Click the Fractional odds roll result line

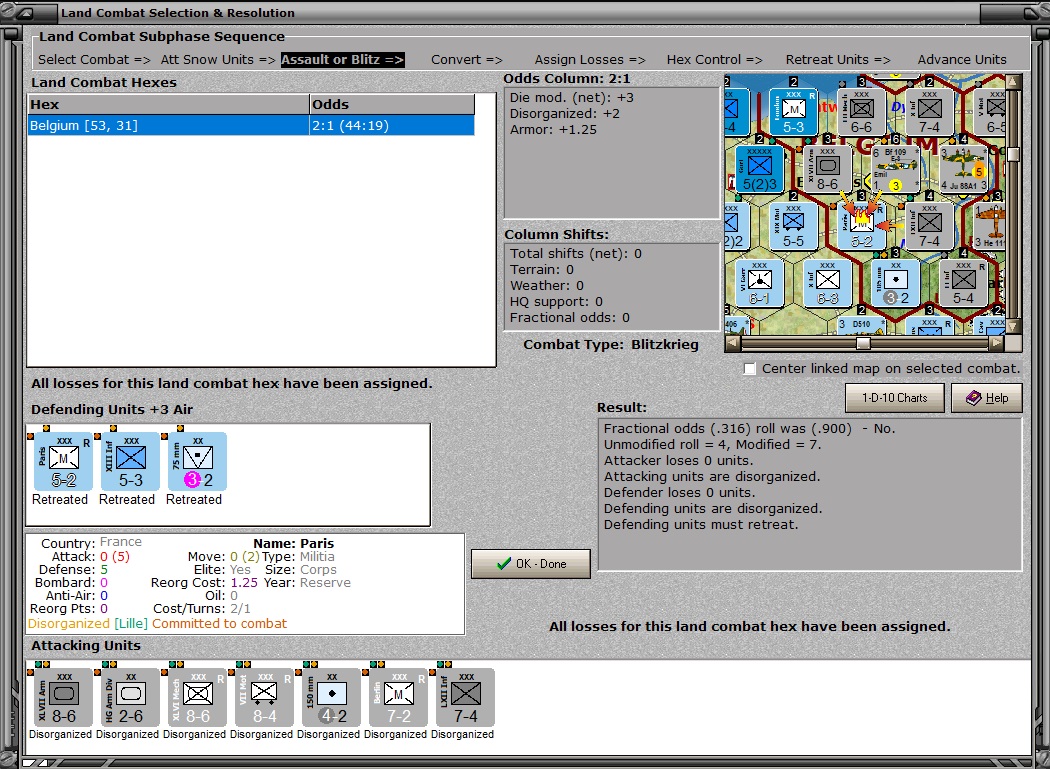coord(749,429)
